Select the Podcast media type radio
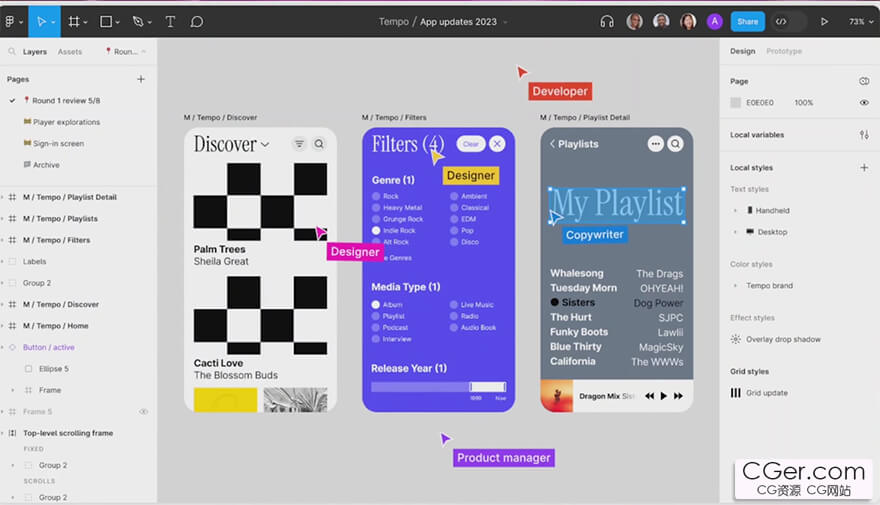 [375, 328]
